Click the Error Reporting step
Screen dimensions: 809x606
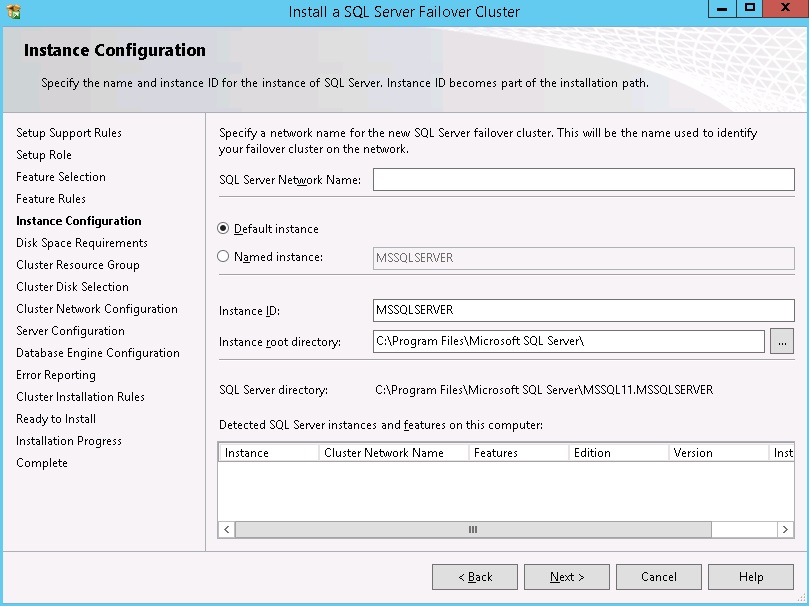tap(56, 375)
